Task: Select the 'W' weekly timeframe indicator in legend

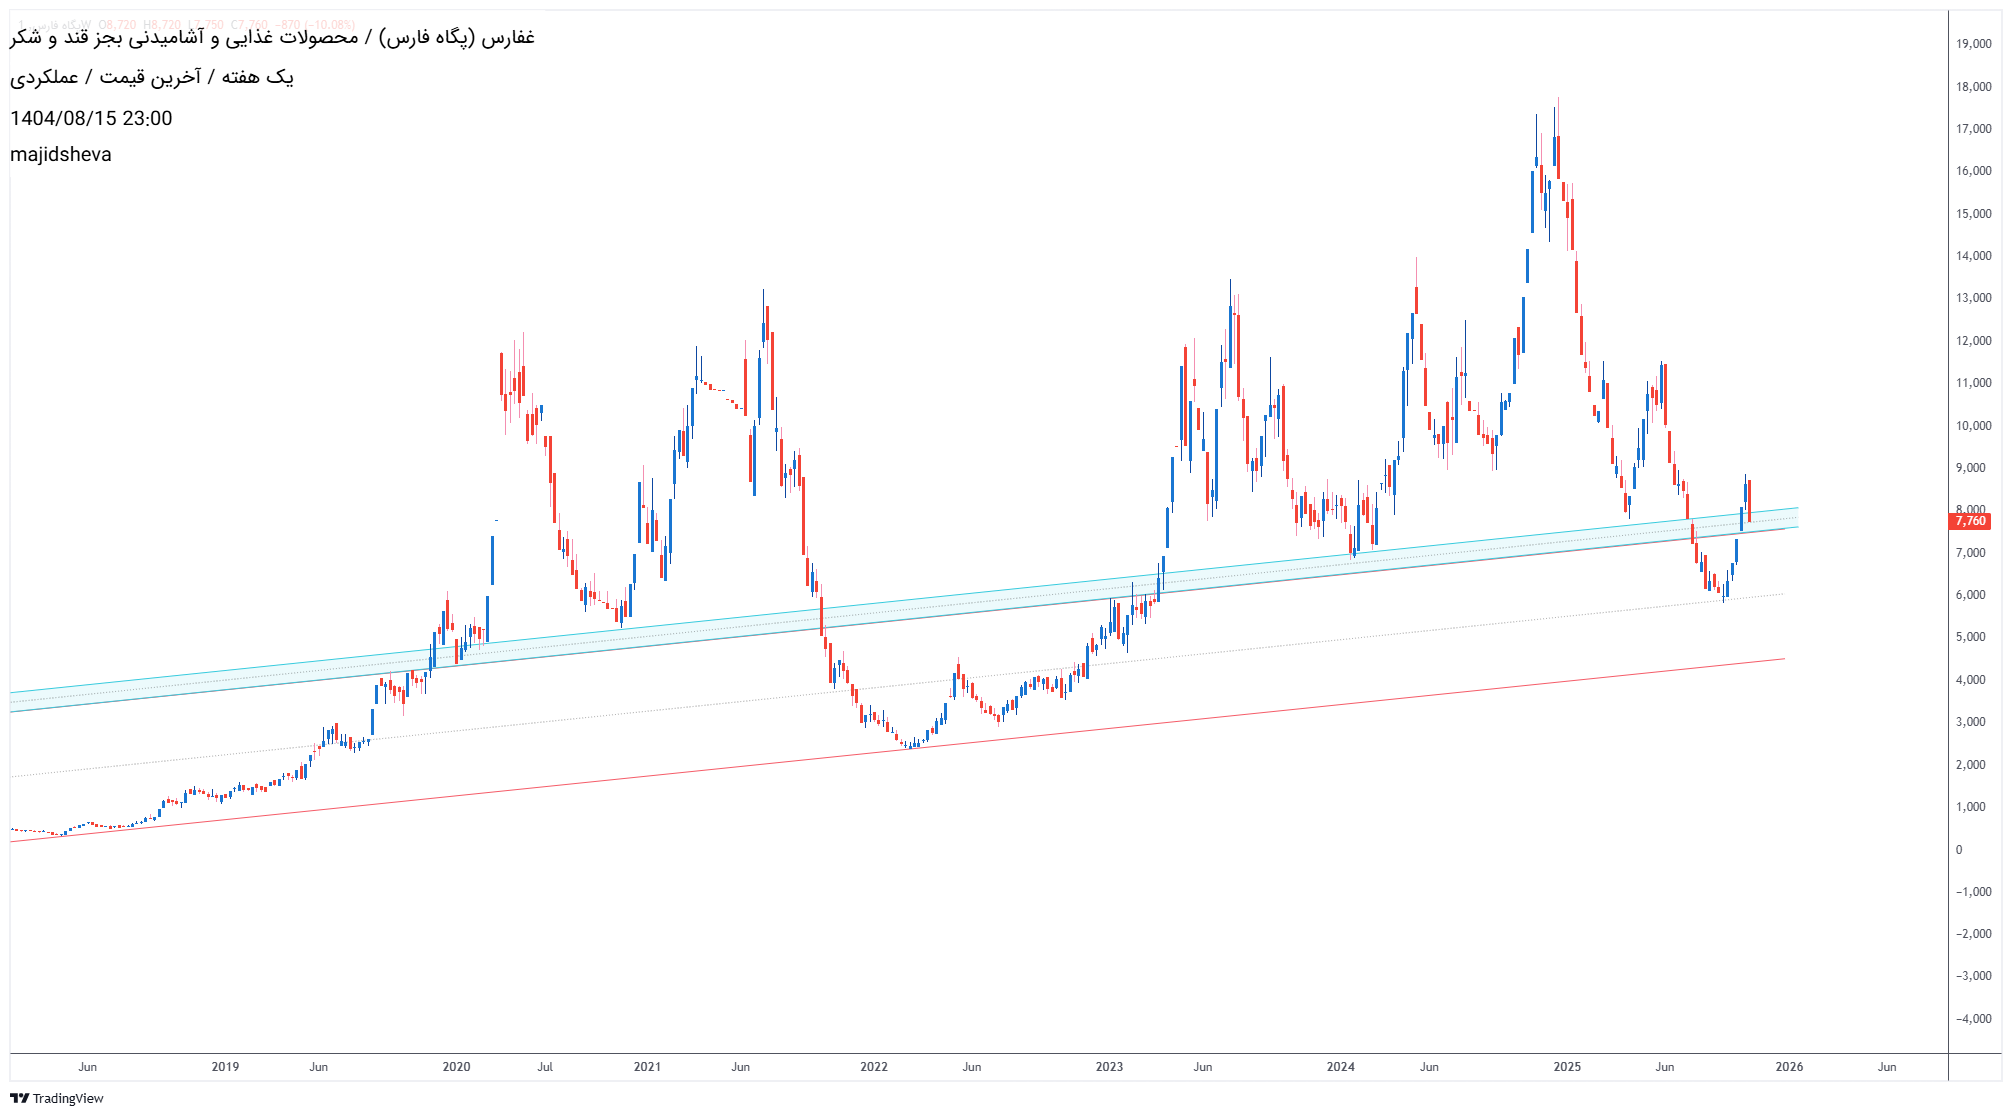Action: [x=87, y=22]
